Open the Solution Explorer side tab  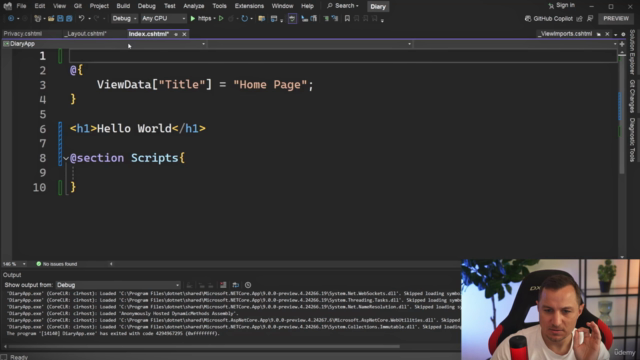[x=632, y=52]
